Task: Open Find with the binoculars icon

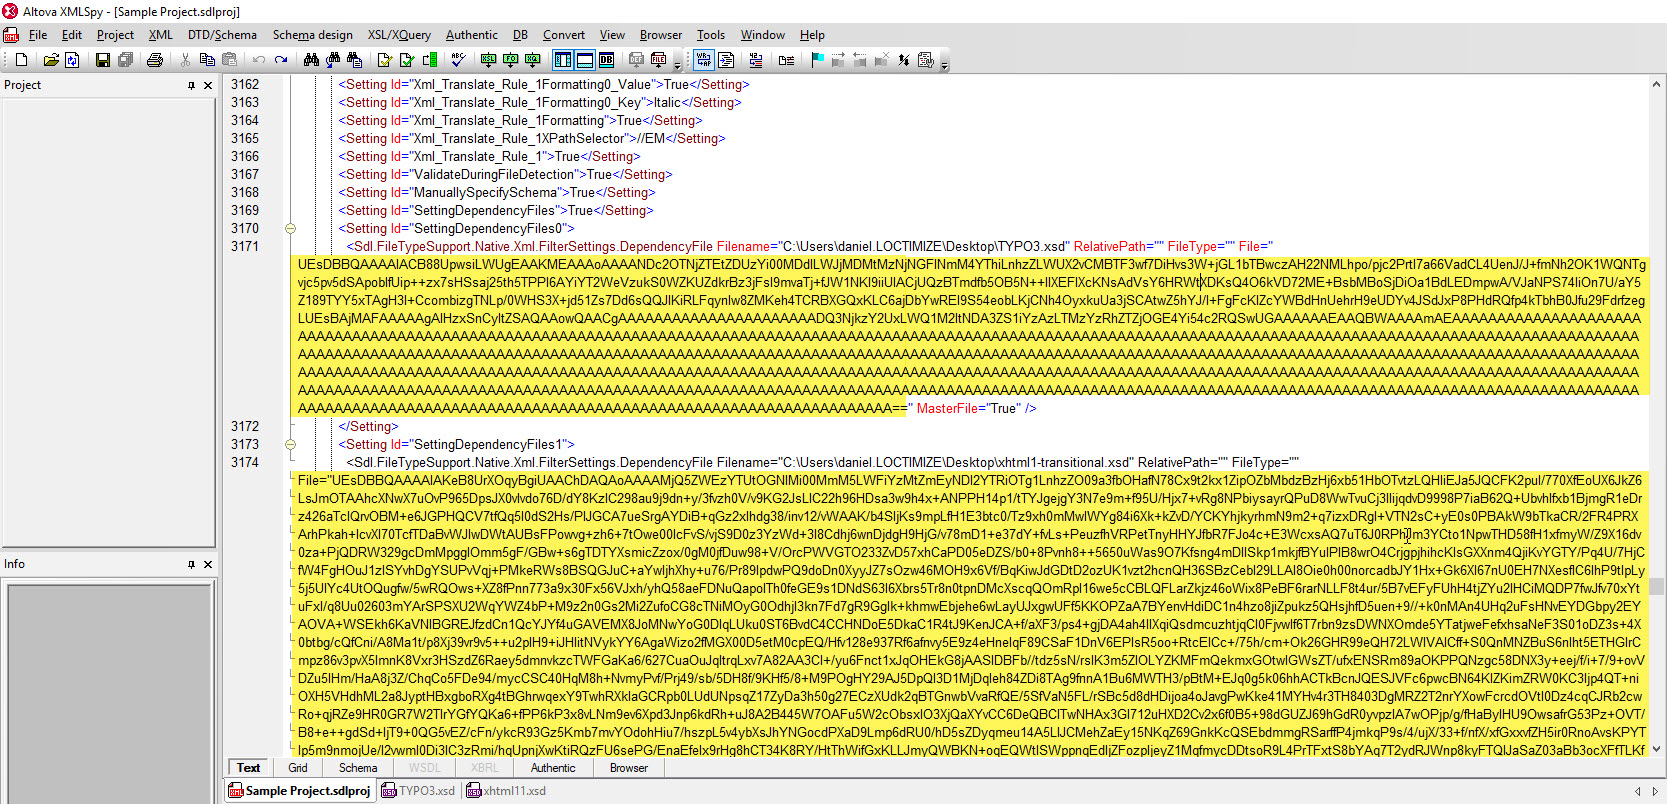Action: tap(312, 60)
